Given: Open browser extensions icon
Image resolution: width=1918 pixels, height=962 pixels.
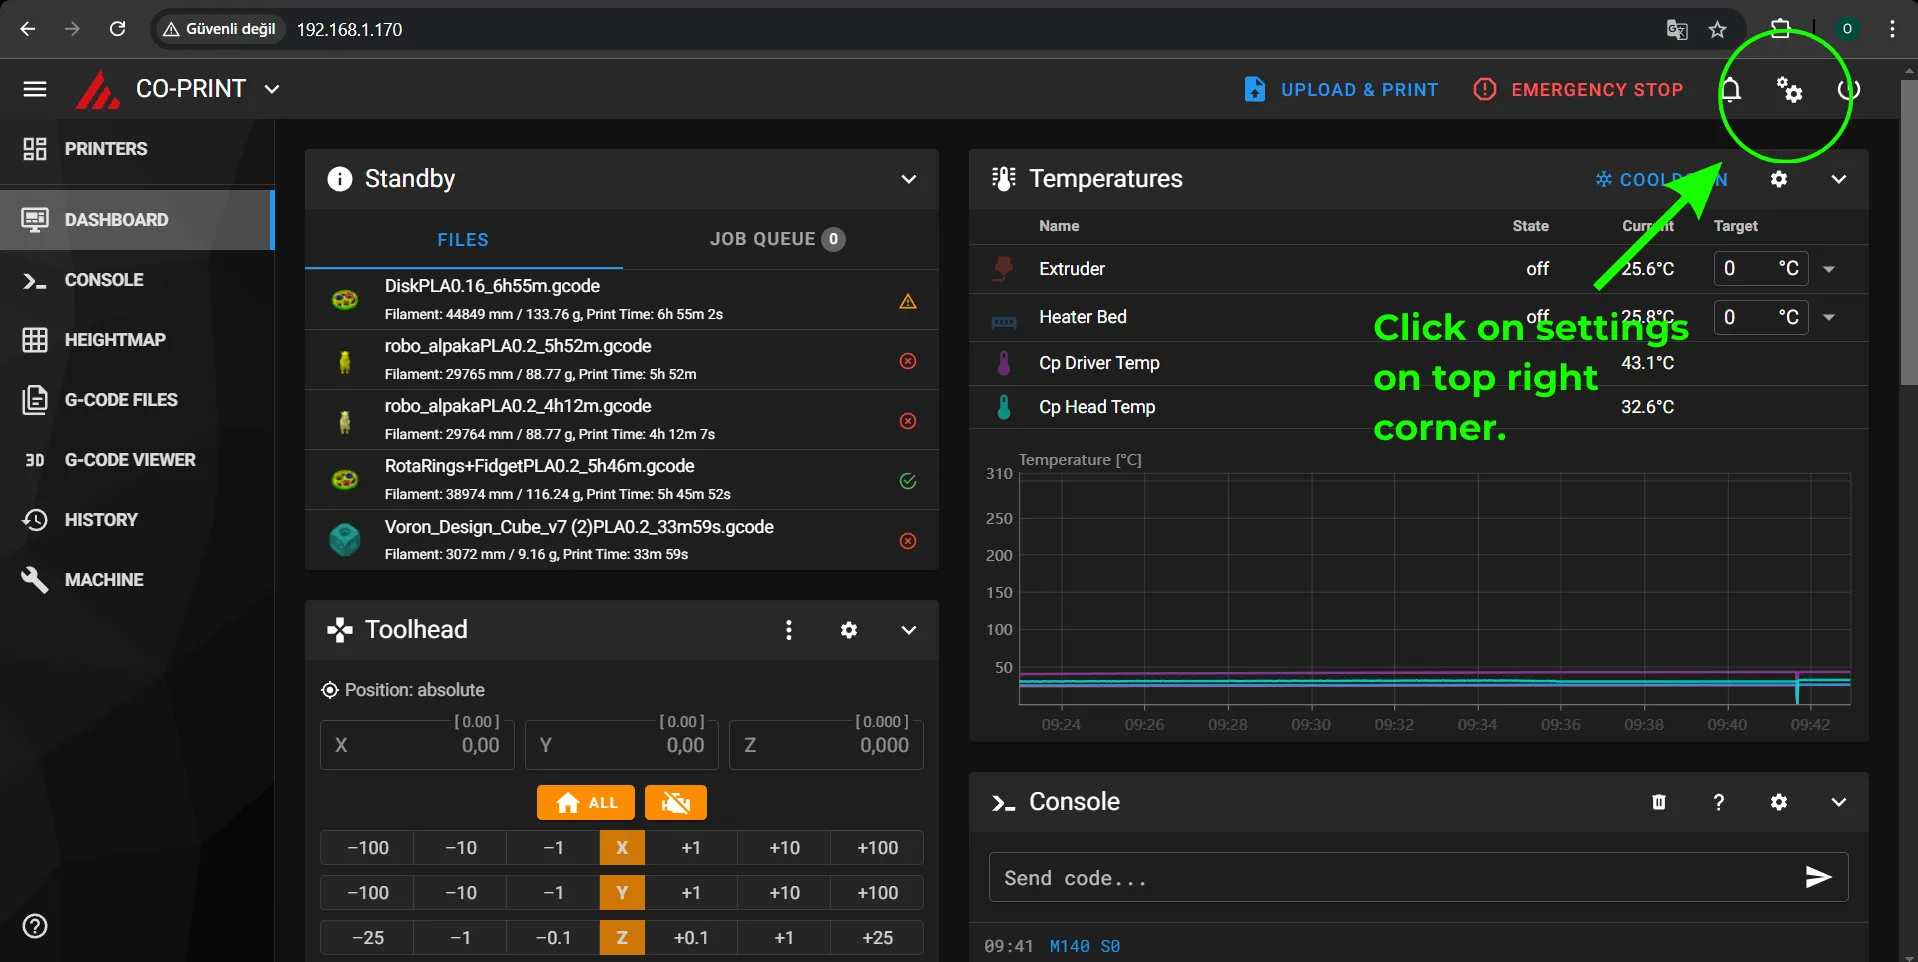Looking at the screenshot, I should [1780, 29].
